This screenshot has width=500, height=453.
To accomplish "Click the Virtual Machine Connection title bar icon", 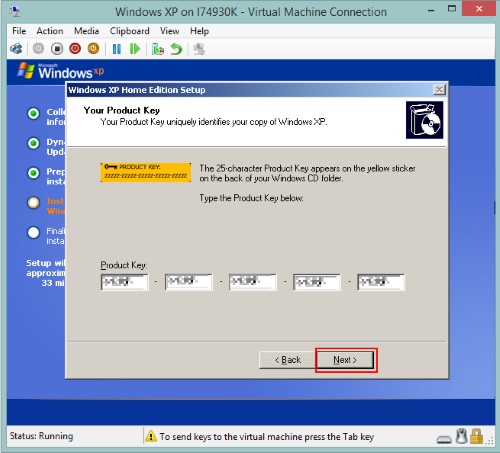I will point(15,12).
